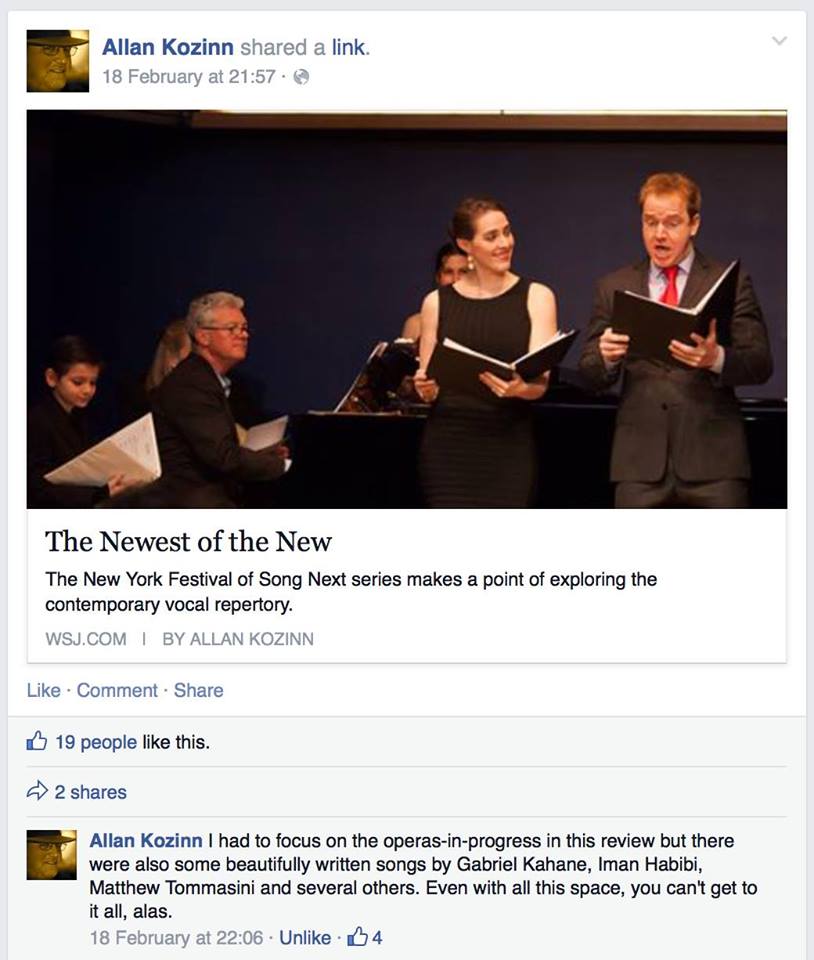Click the public globe privacy icon
This screenshot has height=960, width=814.
pyautogui.click(x=301, y=77)
